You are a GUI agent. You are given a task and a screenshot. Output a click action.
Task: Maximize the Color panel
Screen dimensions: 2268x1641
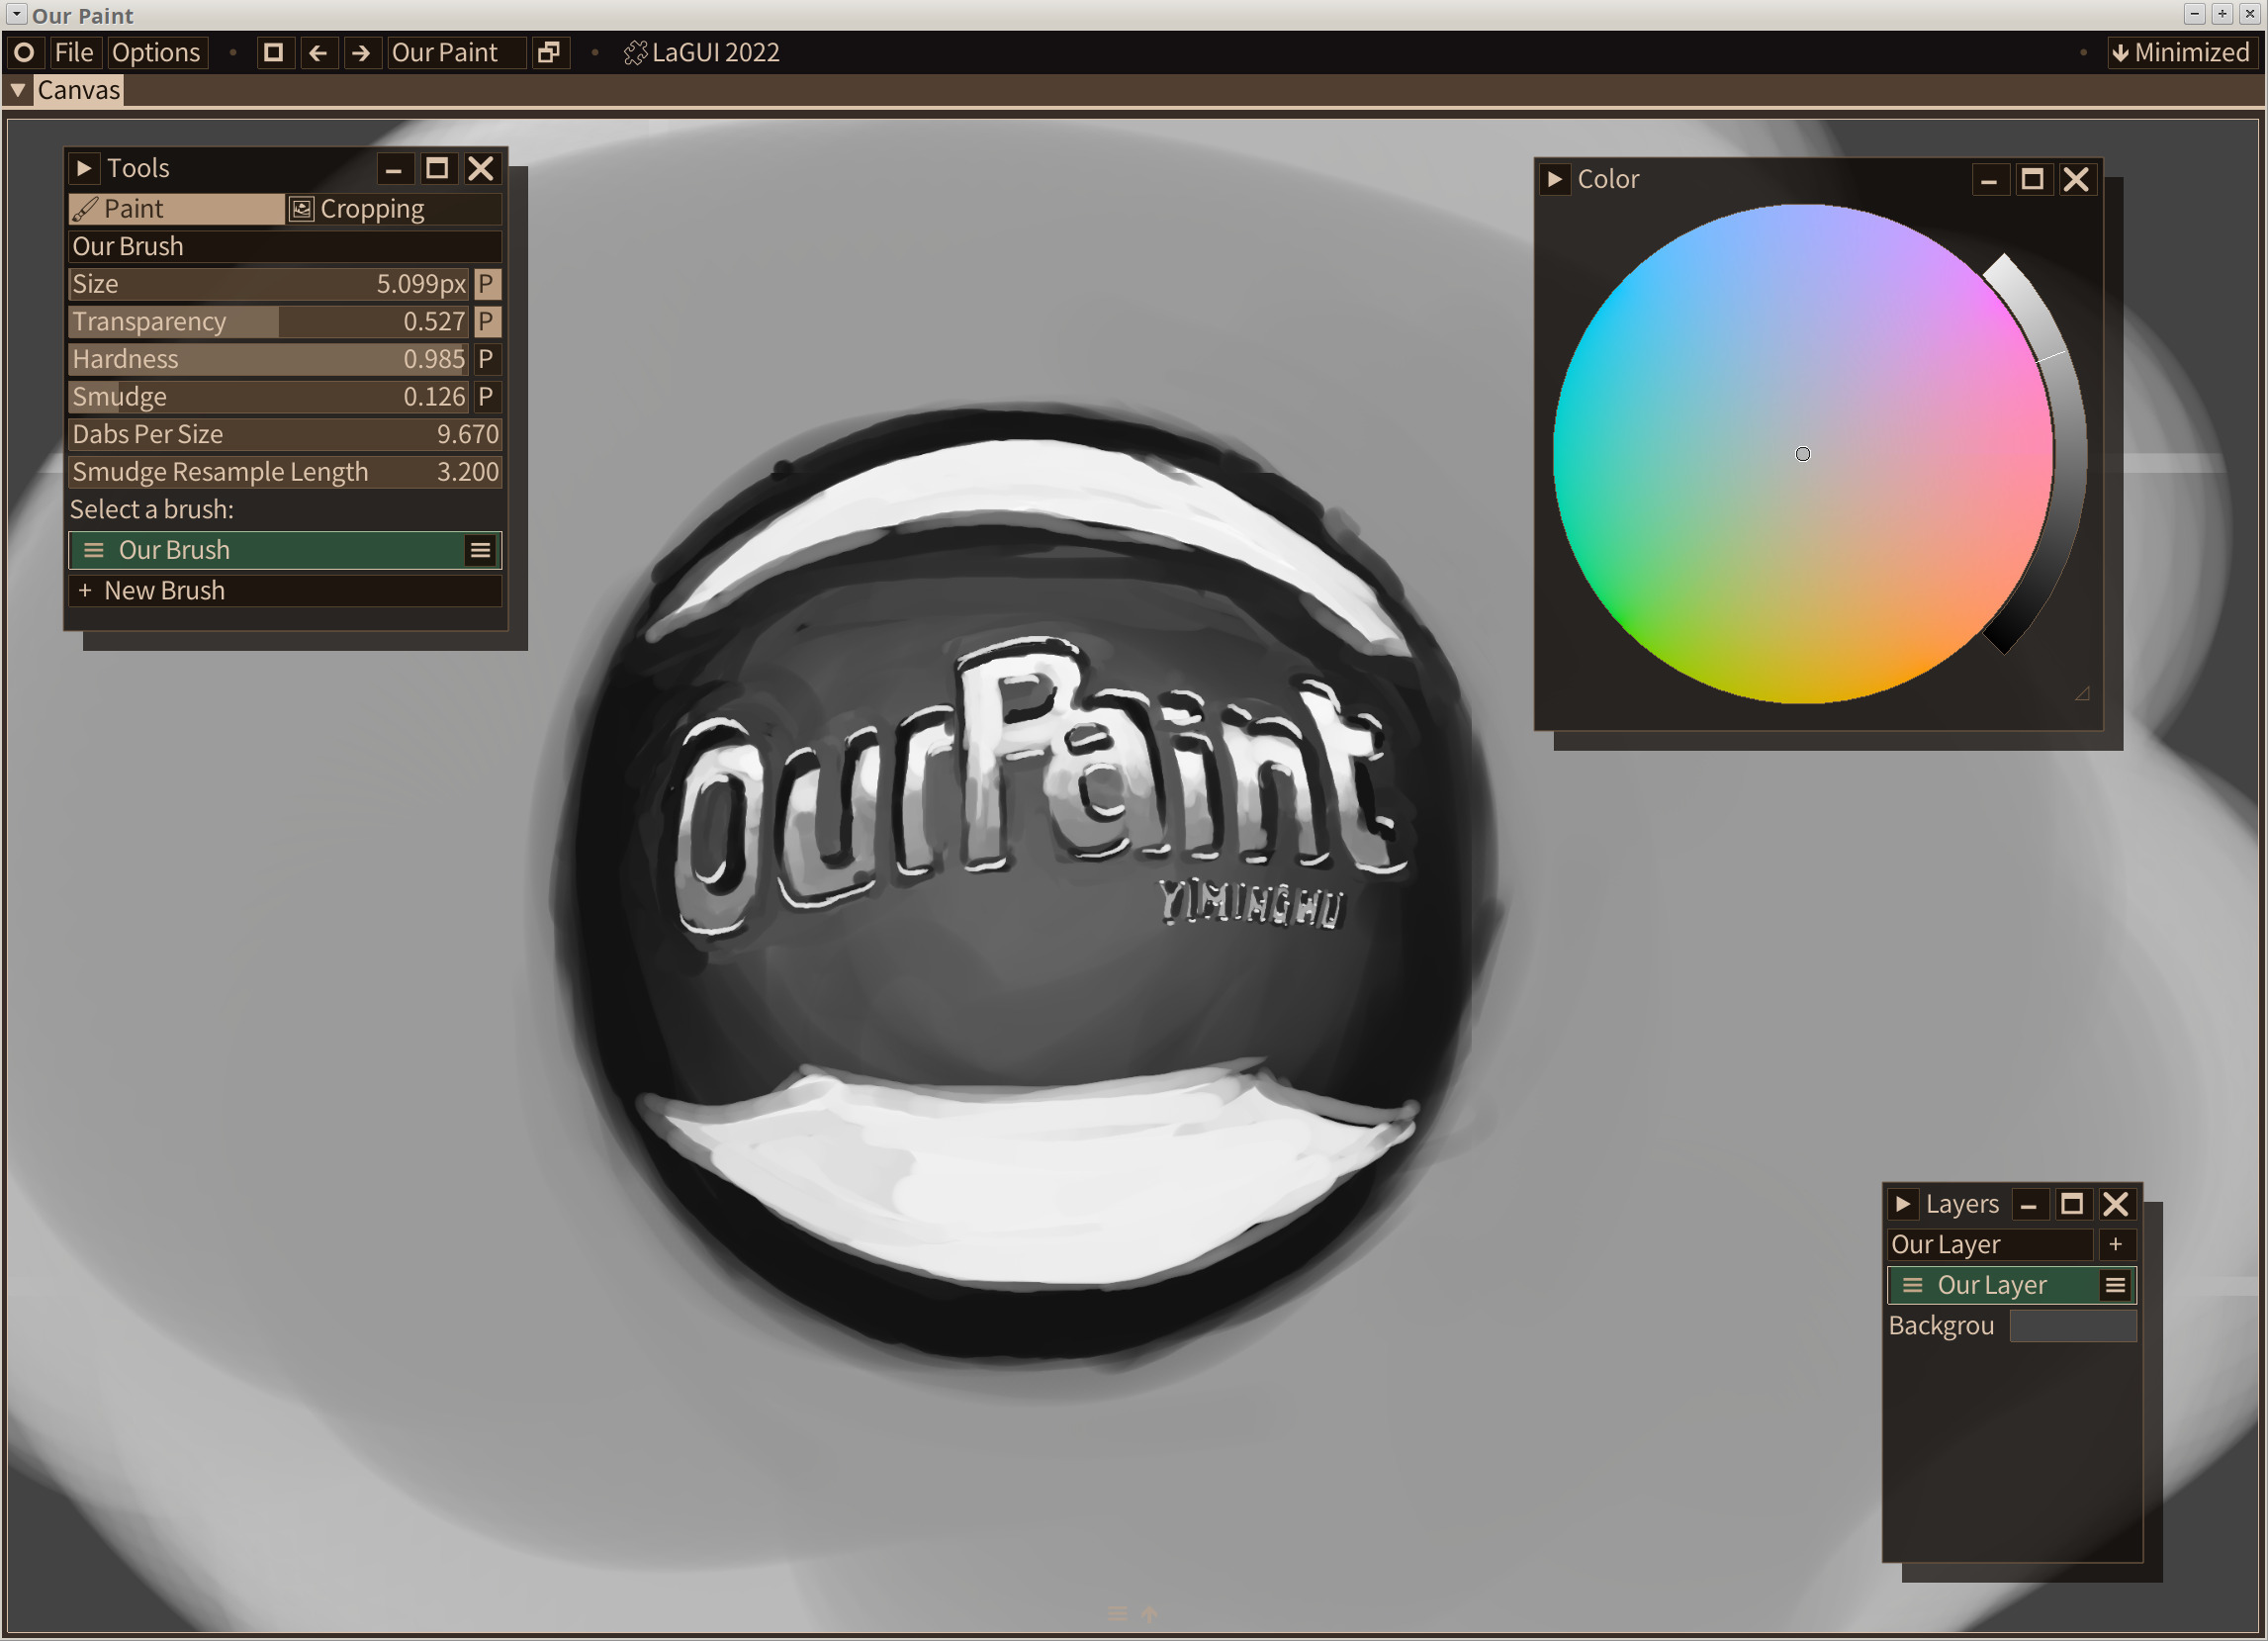pyautogui.click(x=2033, y=179)
